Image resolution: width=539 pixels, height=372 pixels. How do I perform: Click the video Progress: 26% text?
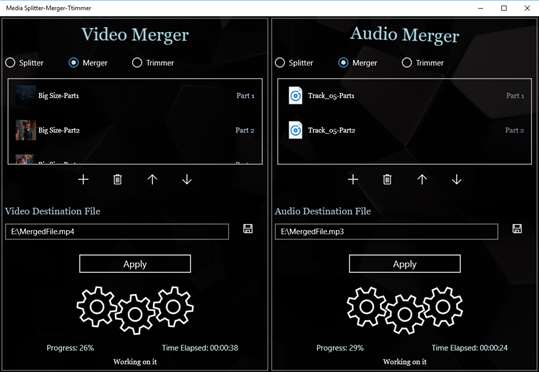tap(70, 348)
